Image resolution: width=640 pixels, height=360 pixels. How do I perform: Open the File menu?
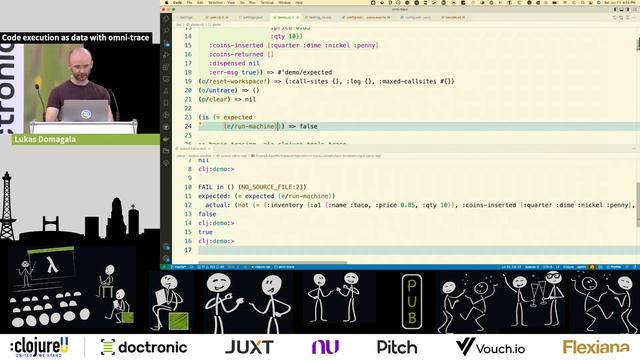point(189,2)
